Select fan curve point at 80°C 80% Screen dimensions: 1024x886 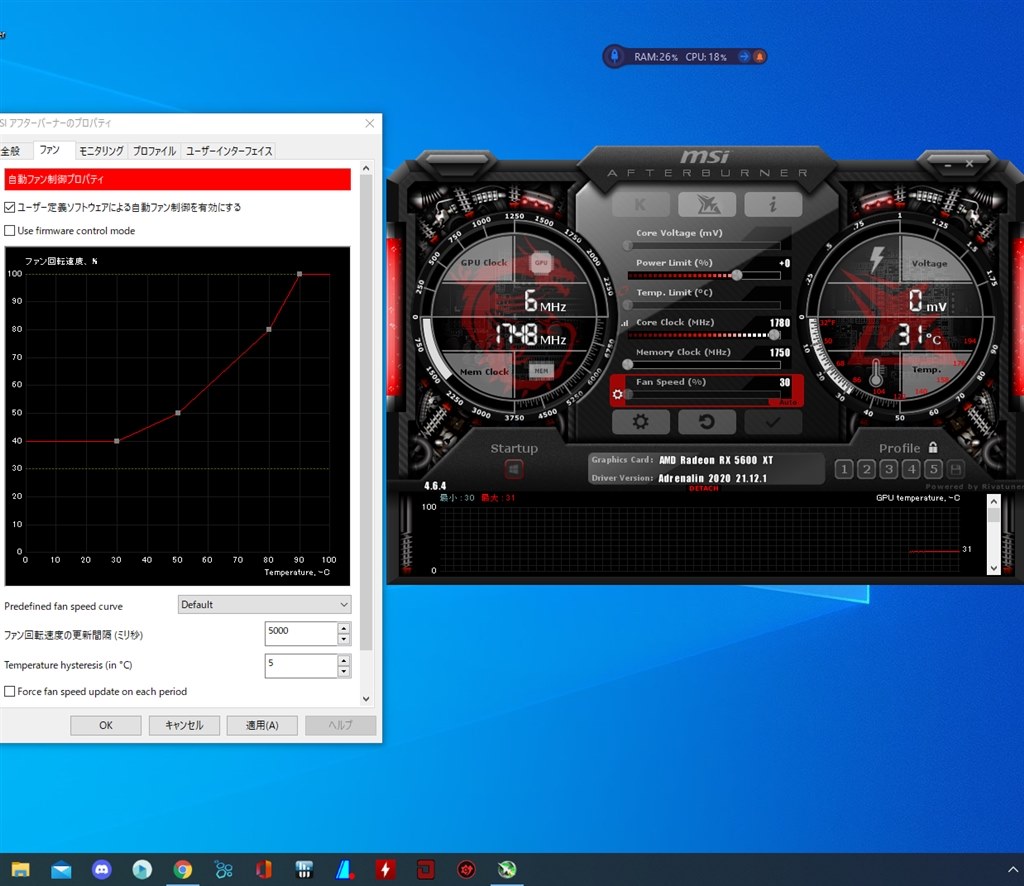[269, 329]
